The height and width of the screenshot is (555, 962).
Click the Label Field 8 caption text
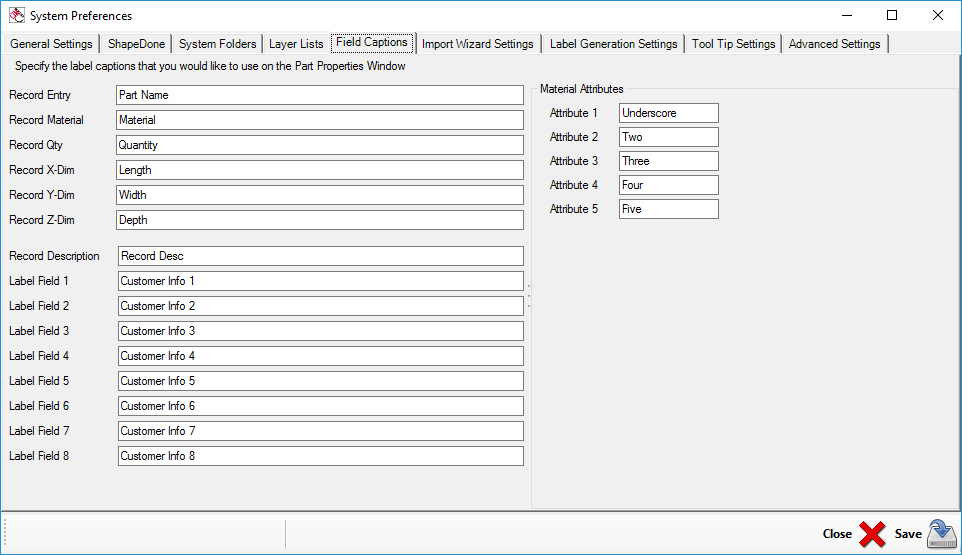(x=39, y=456)
